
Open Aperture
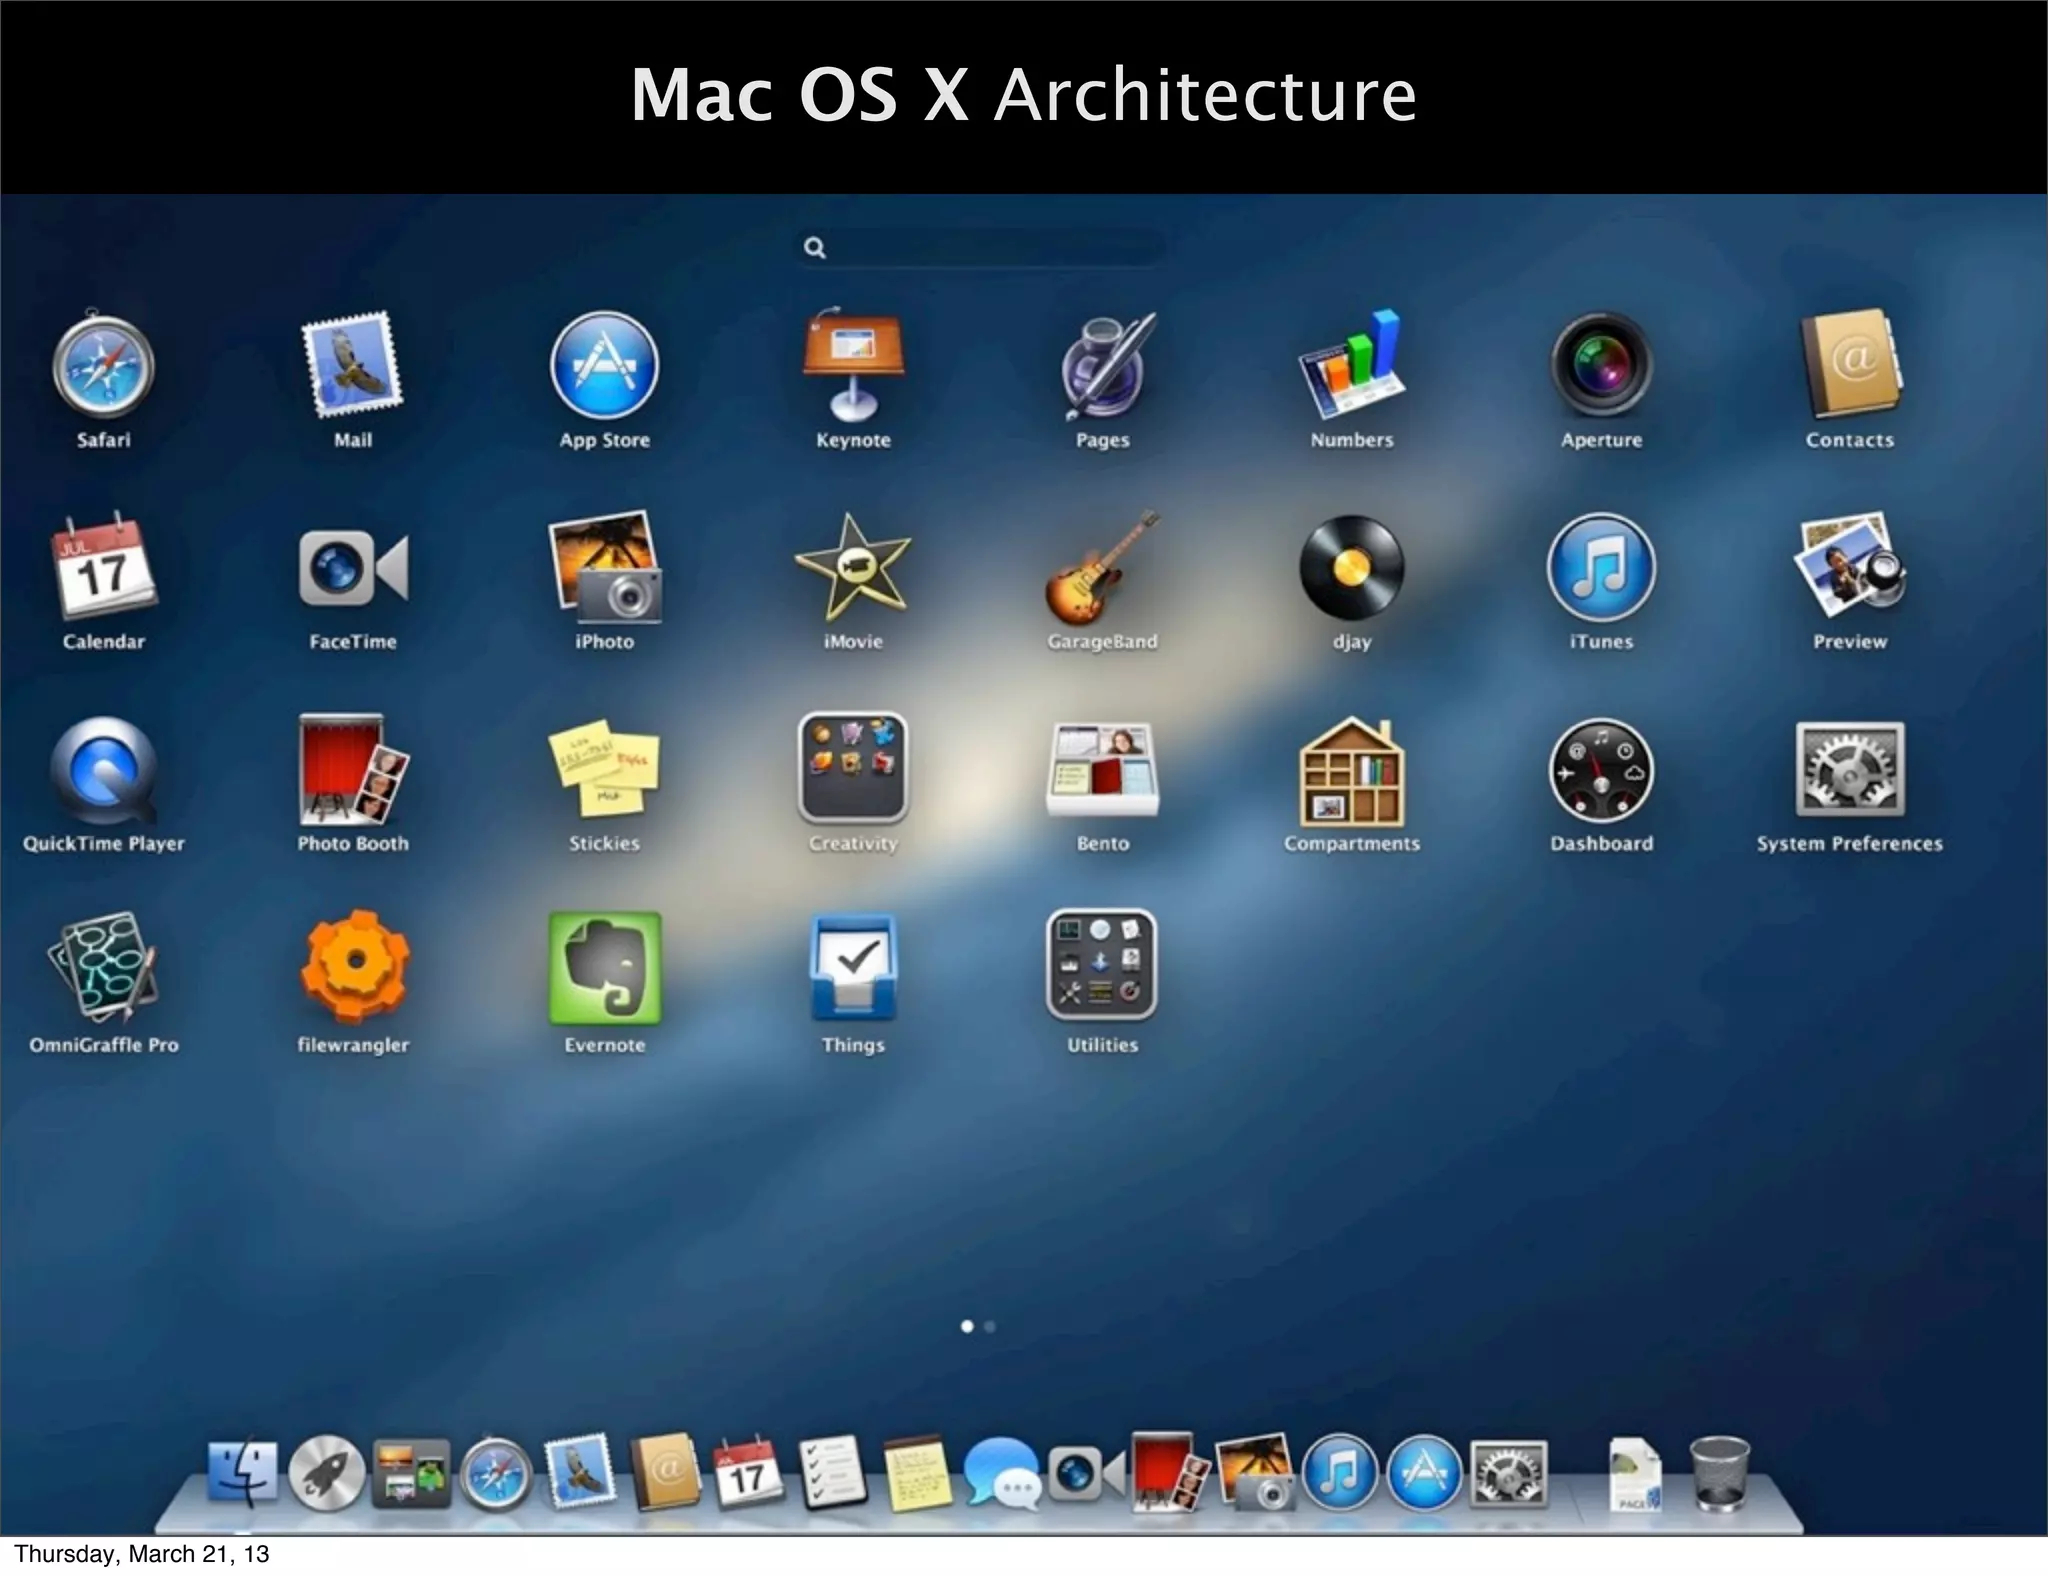1601,366
